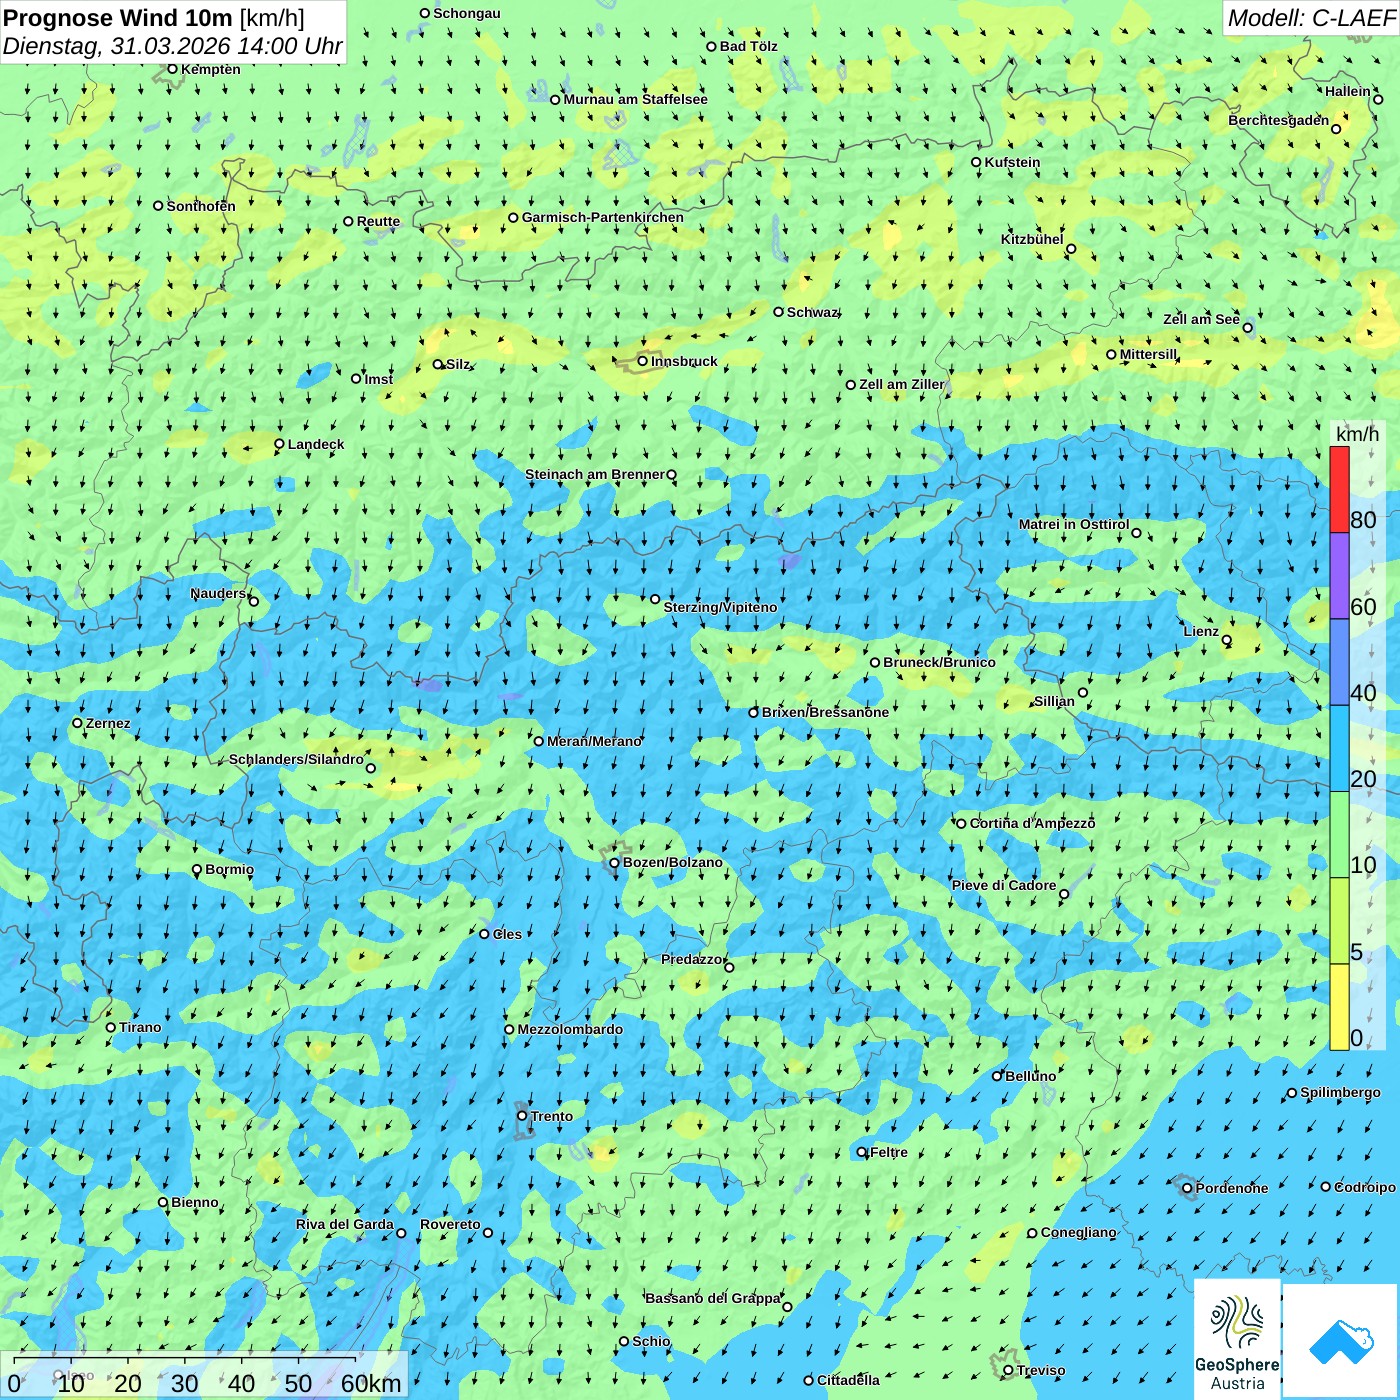The width and height of the screenshot is (1400, 1400).
Task: Click the Belluno city marker circle
Action: [996, 1076]
